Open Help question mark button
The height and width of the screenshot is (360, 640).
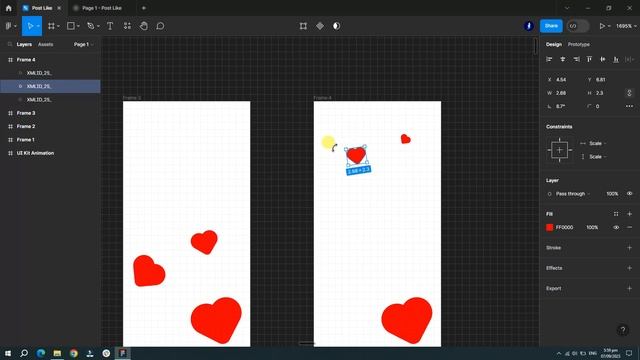tap(622, 330)
